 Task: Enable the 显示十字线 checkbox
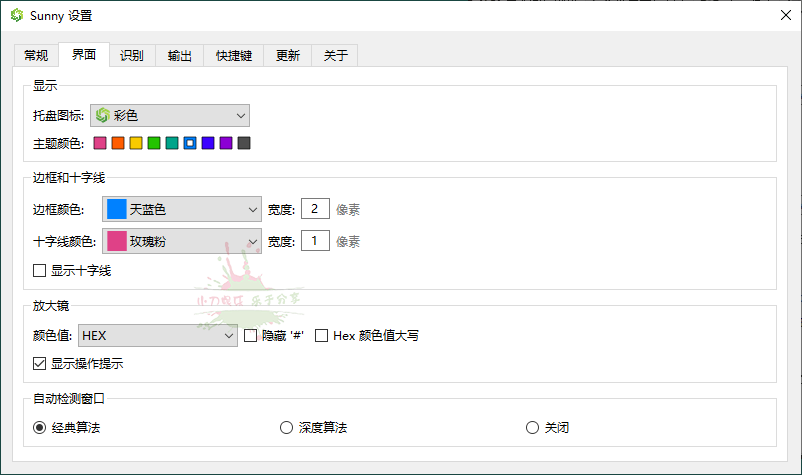point(40,270)
